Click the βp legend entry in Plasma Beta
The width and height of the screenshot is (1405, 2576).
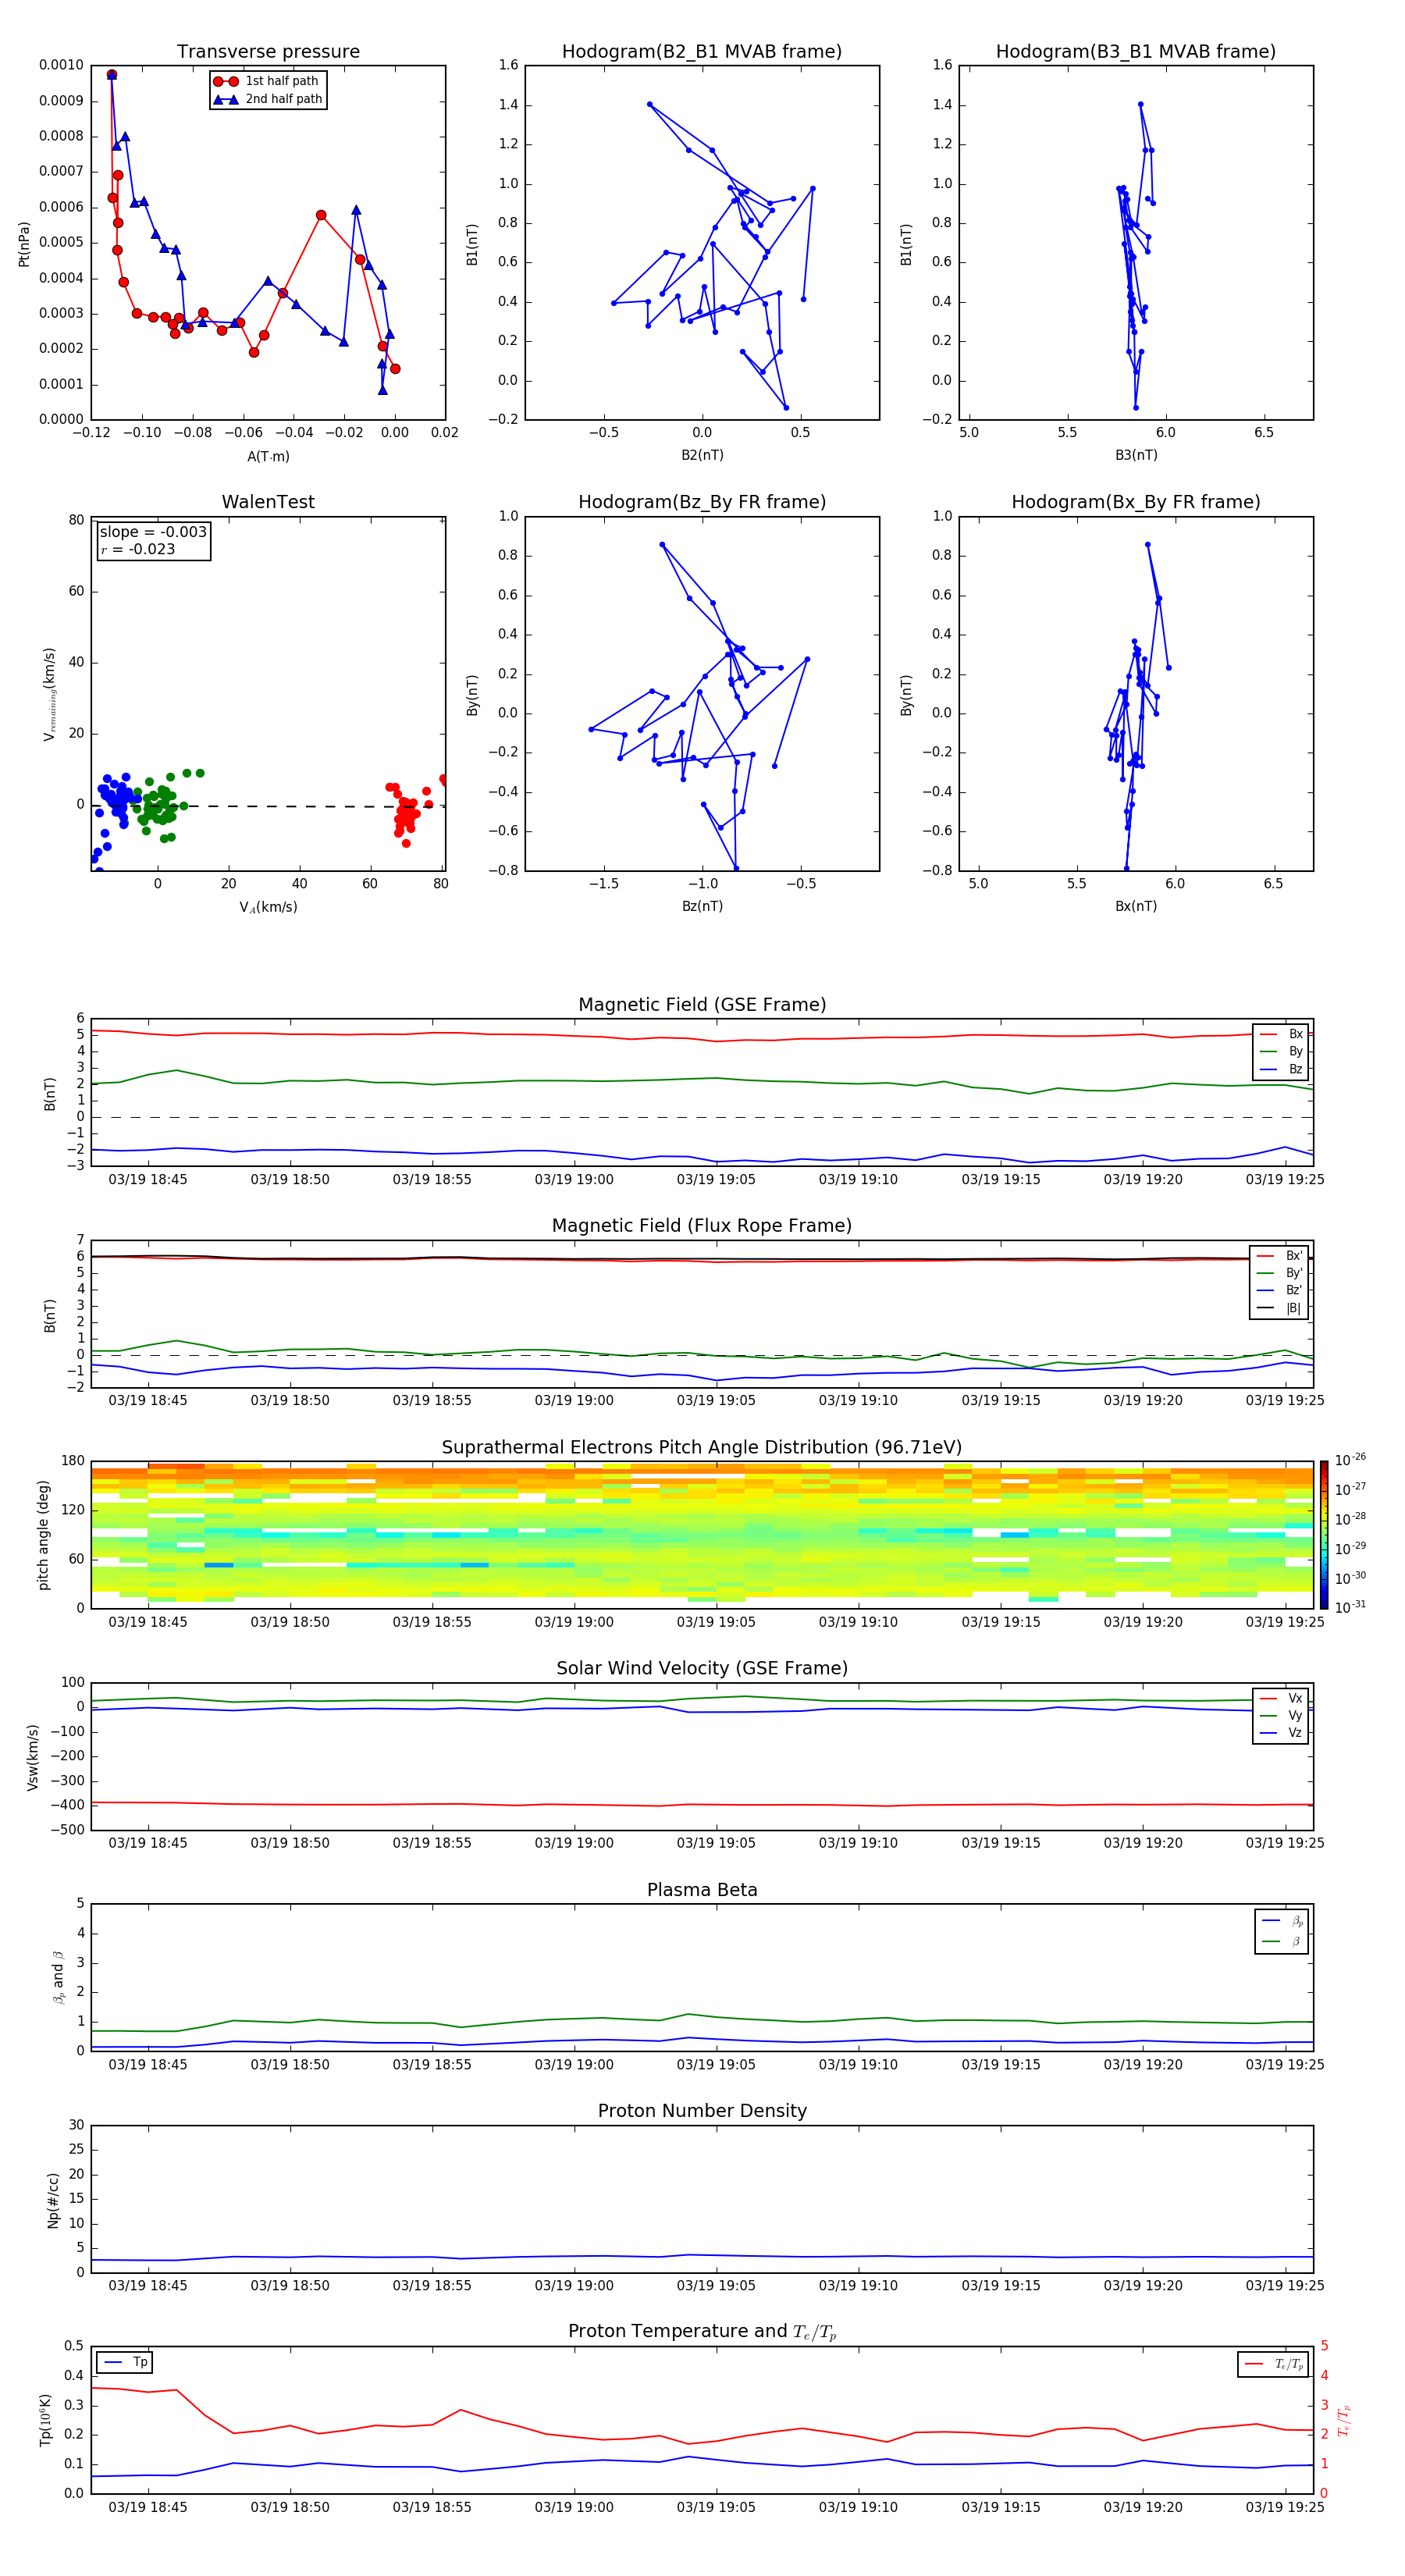[1282, 1921]
